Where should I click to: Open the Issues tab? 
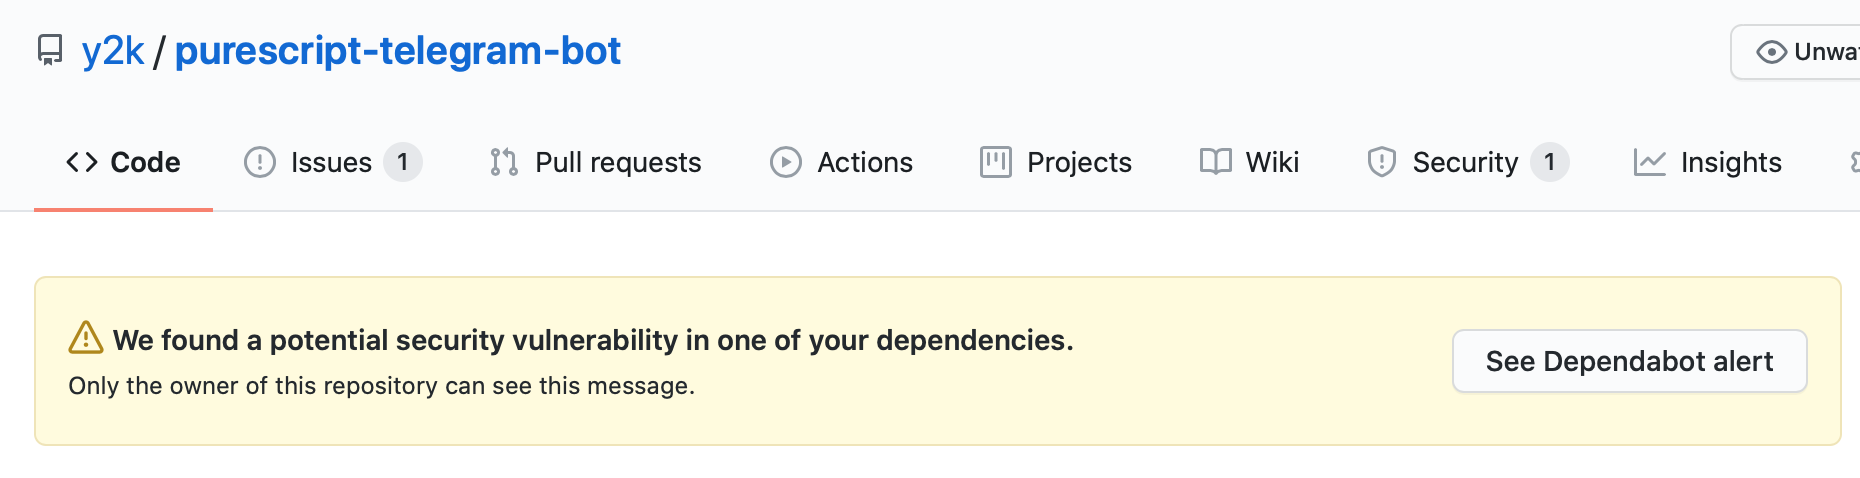click(x=333, y=162)
